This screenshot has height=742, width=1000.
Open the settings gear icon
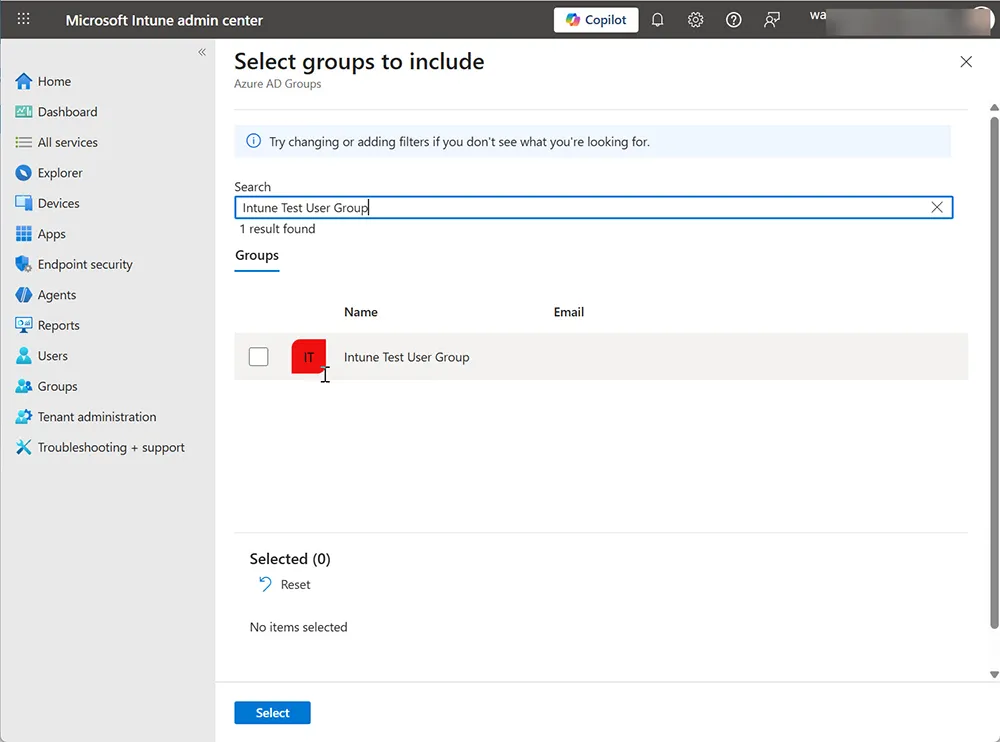(x=695, y=19)
